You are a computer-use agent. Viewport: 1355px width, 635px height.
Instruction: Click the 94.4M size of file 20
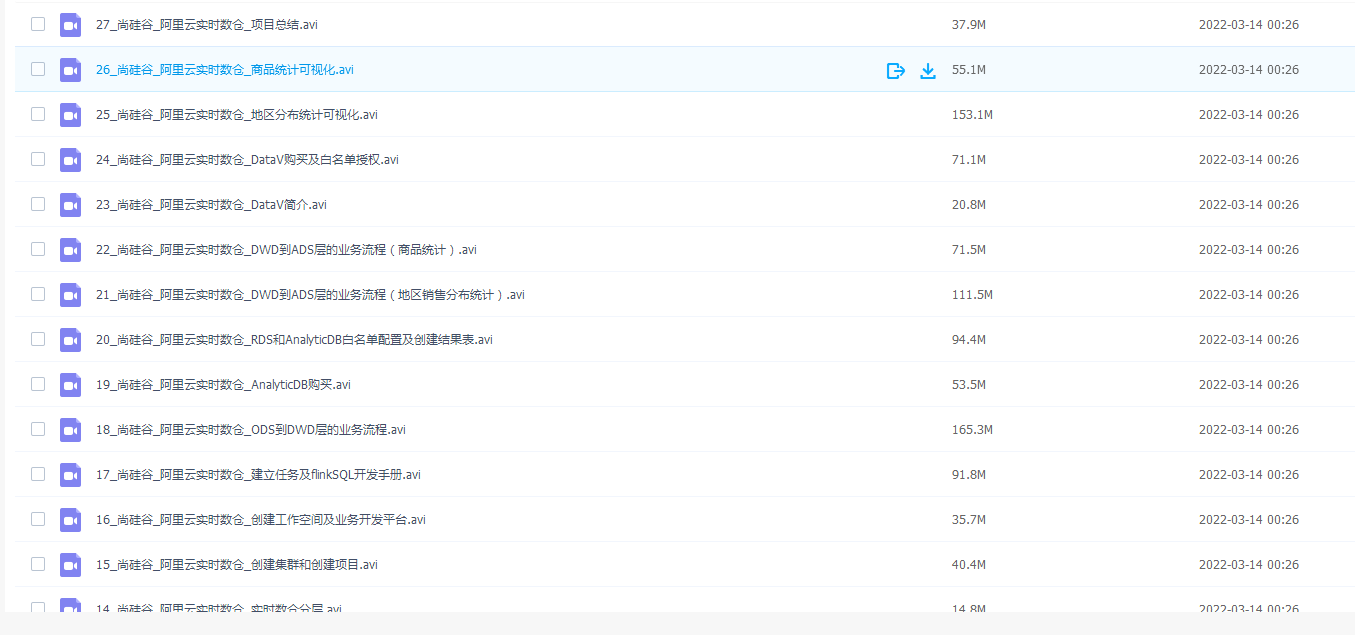[x=969, y=340]
